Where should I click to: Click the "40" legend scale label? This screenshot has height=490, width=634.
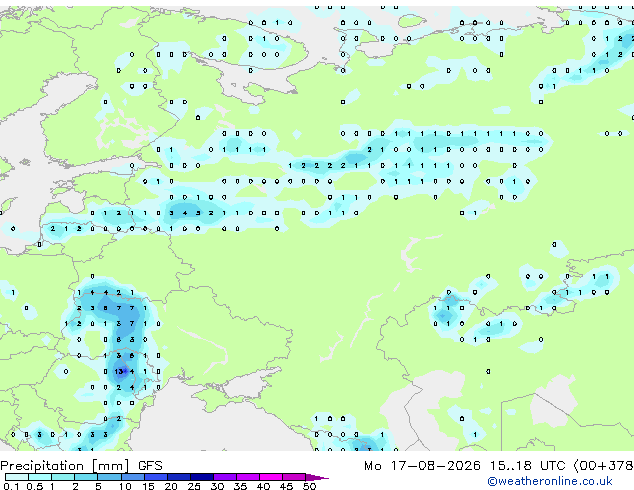pyautogui.click(x=263, y=486)
